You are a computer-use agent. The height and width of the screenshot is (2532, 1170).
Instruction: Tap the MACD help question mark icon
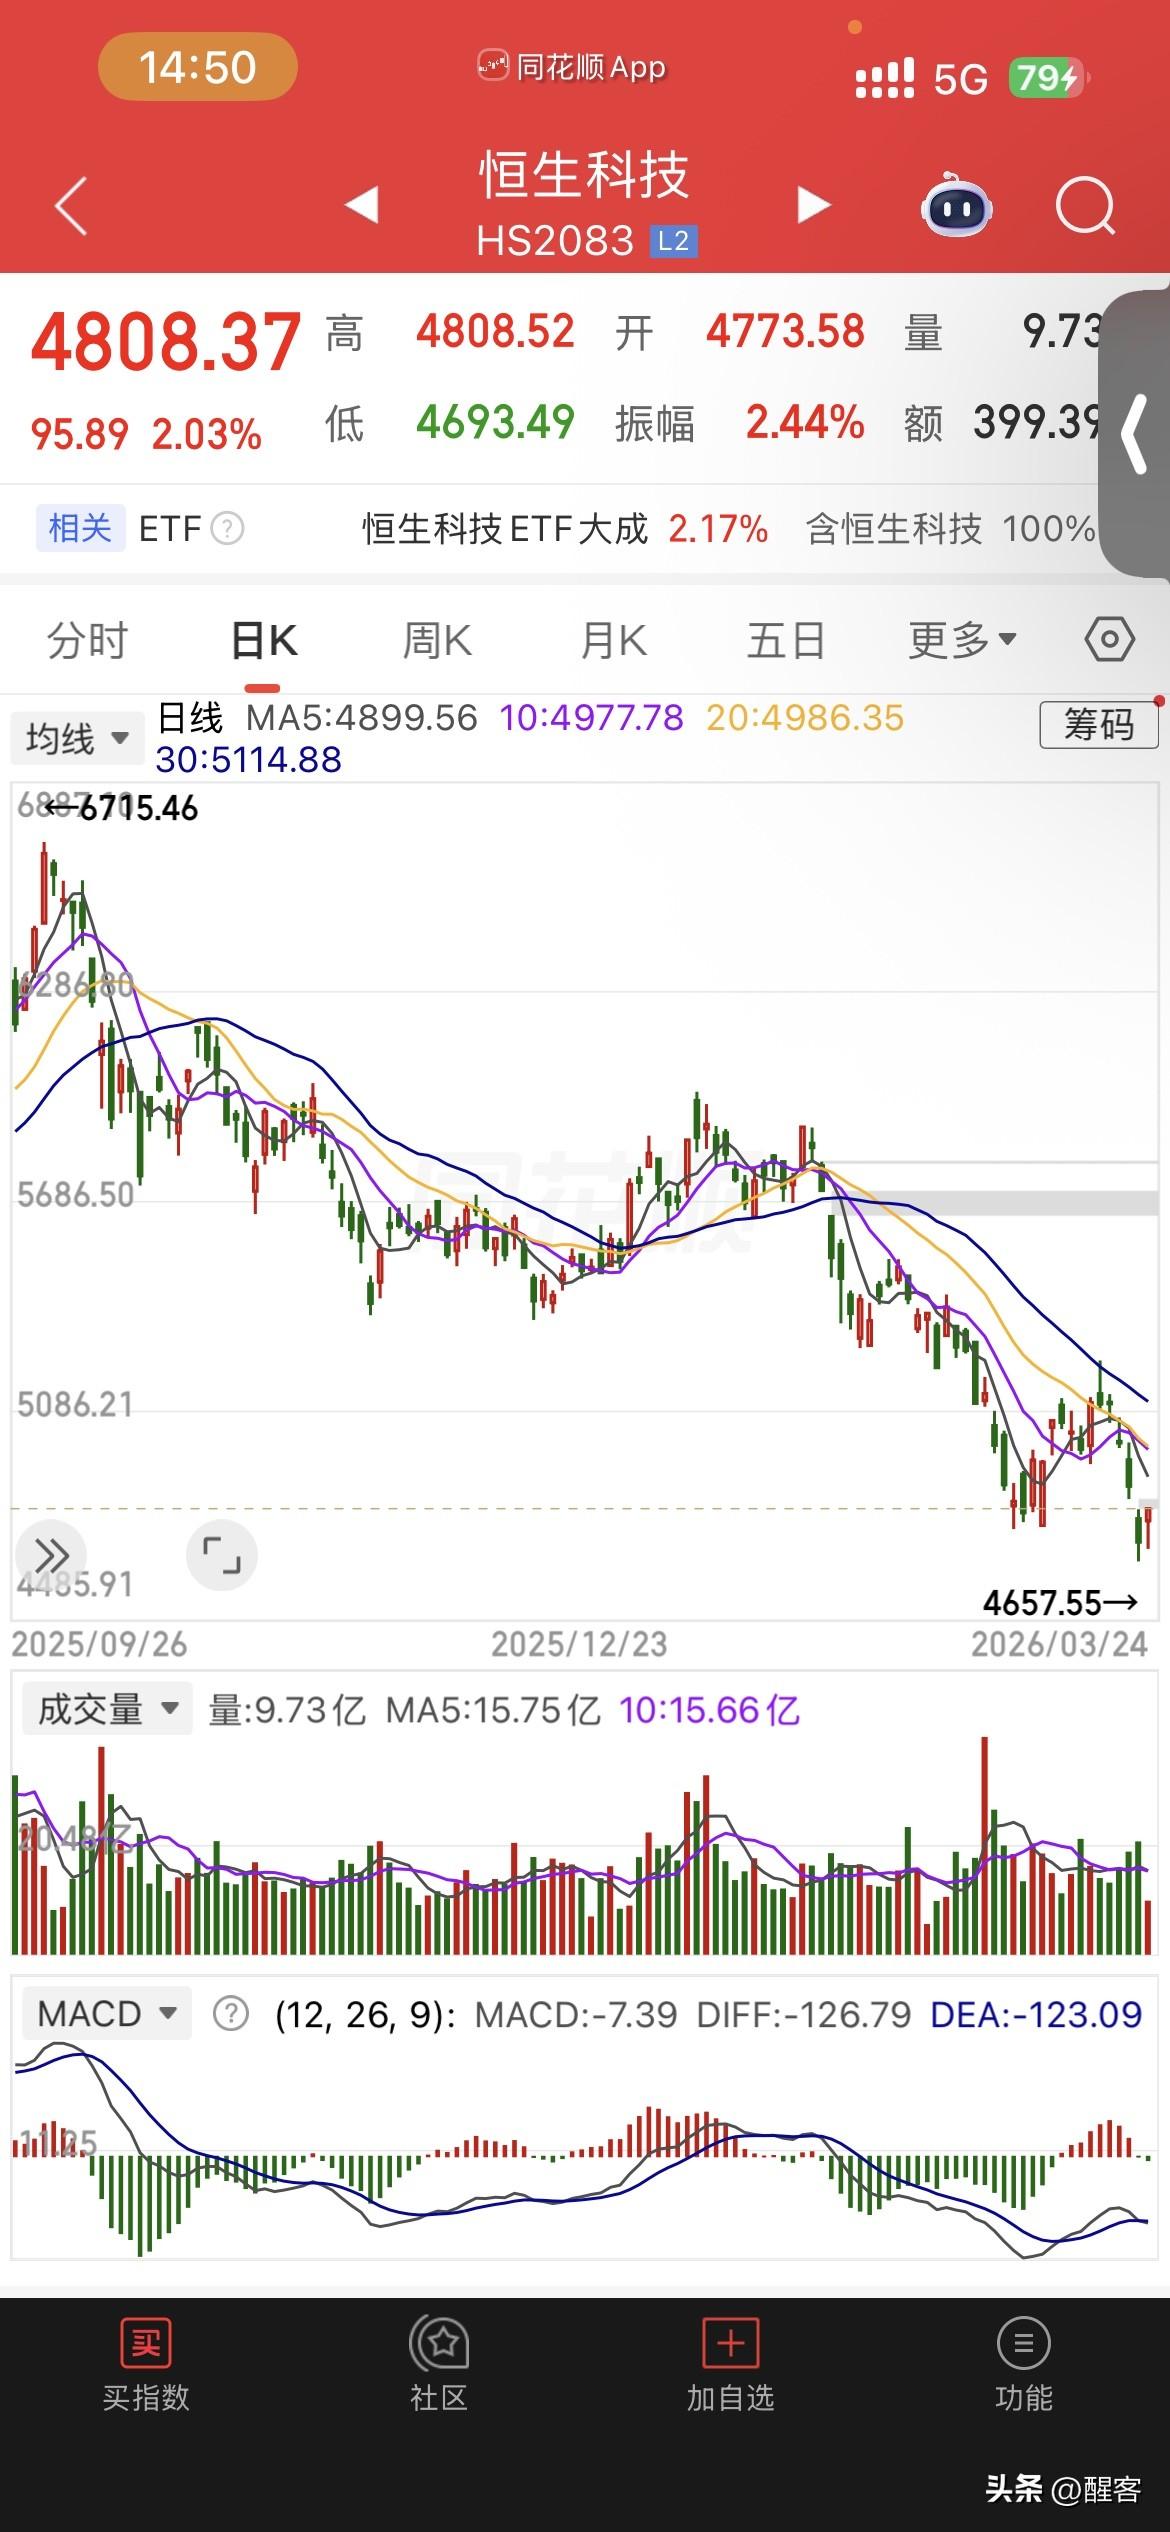(231, 2013)
